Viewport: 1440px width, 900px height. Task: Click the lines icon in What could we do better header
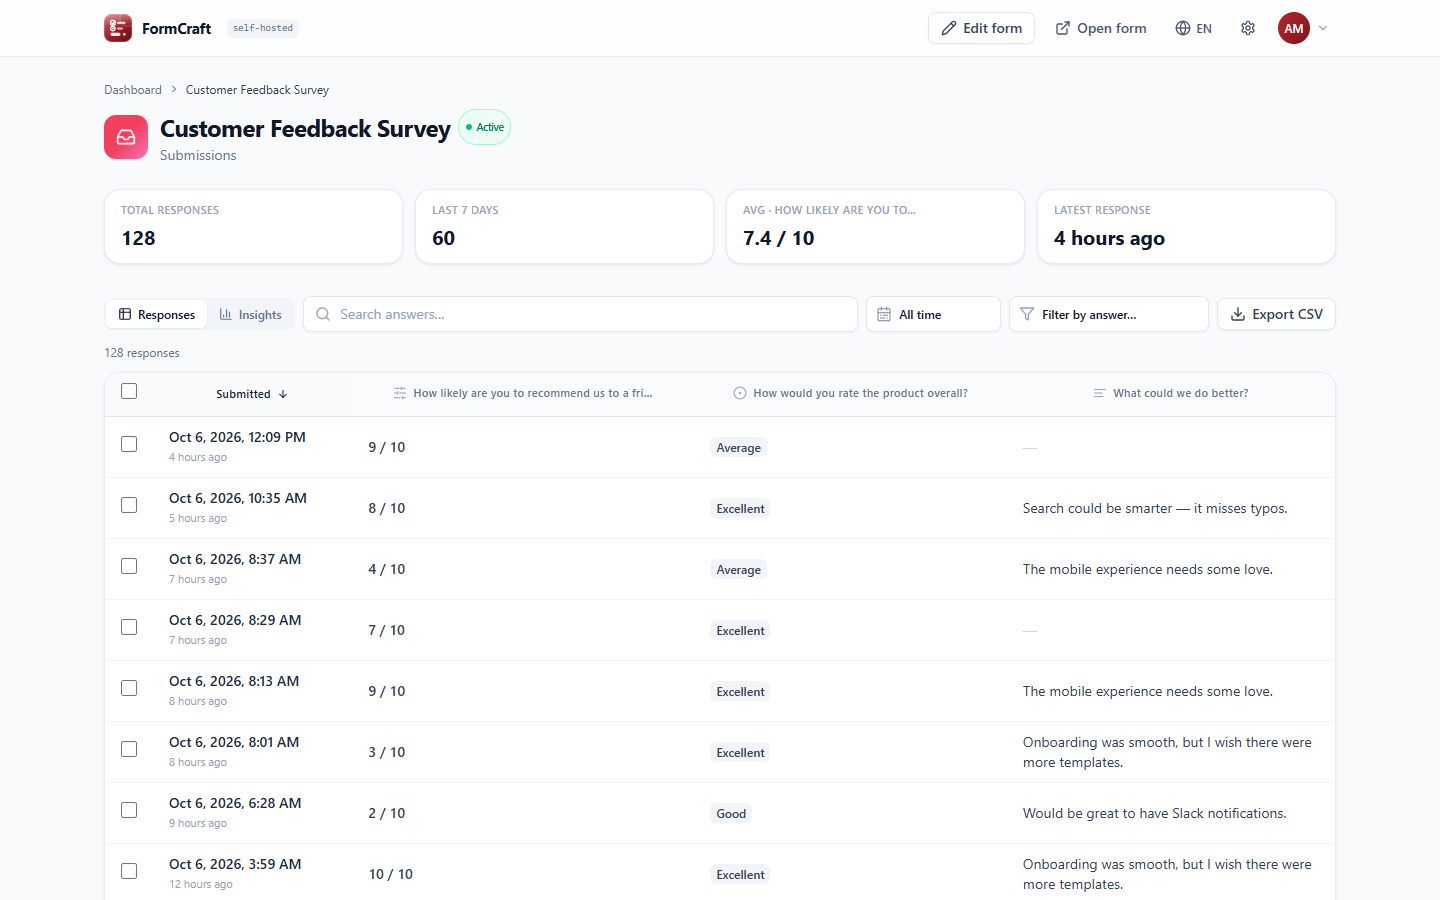[x=1099, y=393]
